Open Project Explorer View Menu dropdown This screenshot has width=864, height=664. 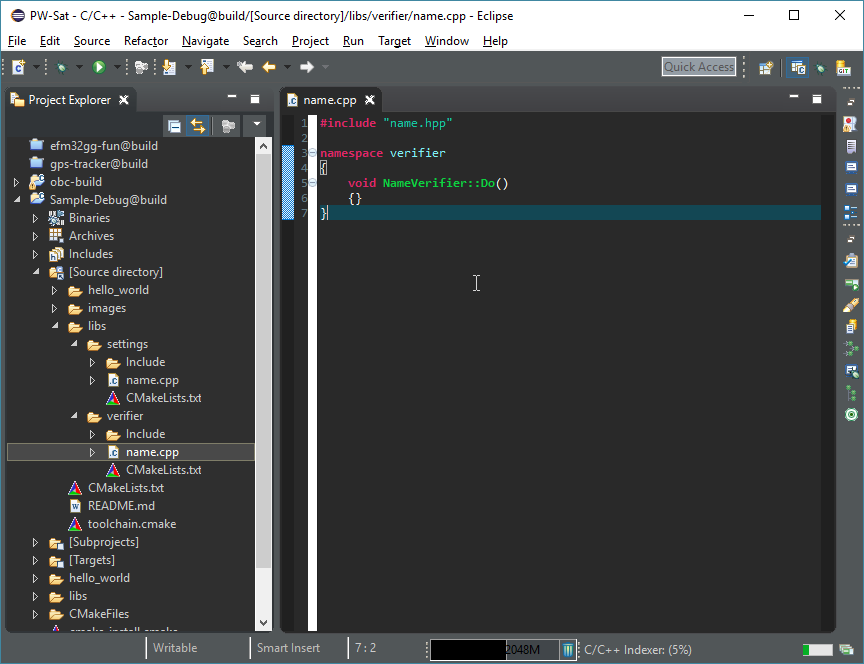256,125
